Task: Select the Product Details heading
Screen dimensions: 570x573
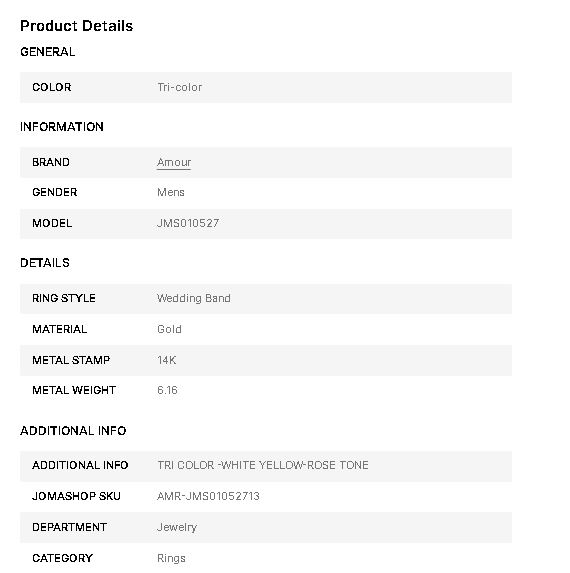Action: click(x=77, y=26)
